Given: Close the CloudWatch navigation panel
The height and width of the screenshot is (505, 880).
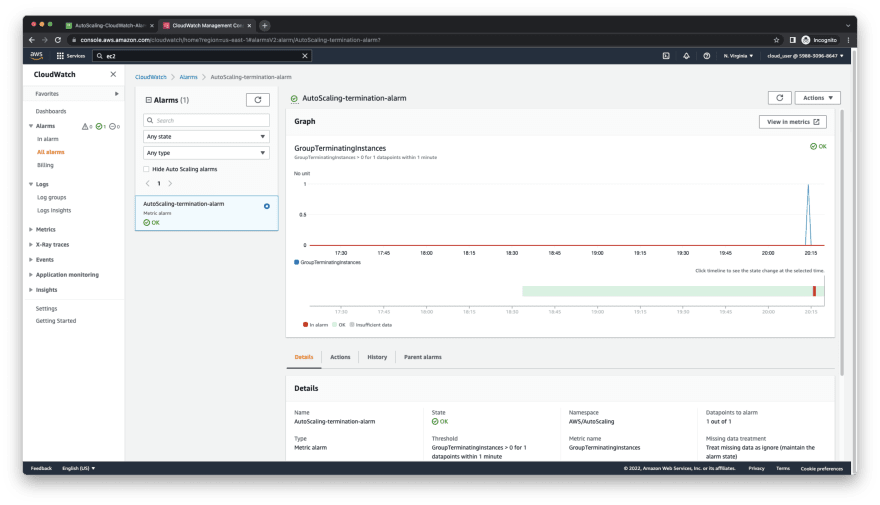Looking at the screenshot, I should tap(113, 74).
